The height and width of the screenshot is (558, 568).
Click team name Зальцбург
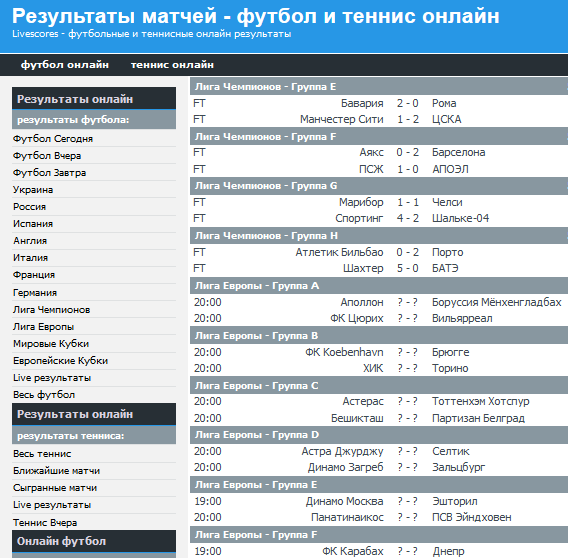point(458,467)
